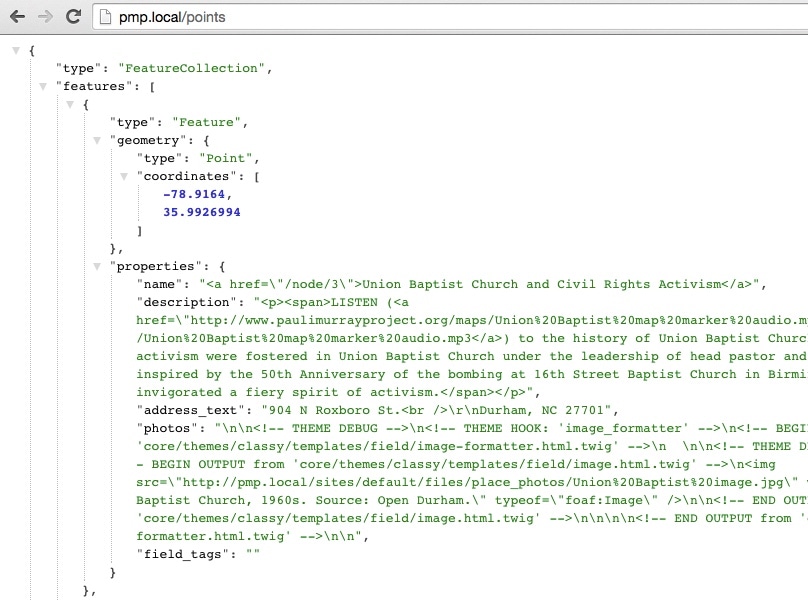This screenshot has height=601, width=808.
Task: Click the "geometry" key label
Action: point(148,141)
